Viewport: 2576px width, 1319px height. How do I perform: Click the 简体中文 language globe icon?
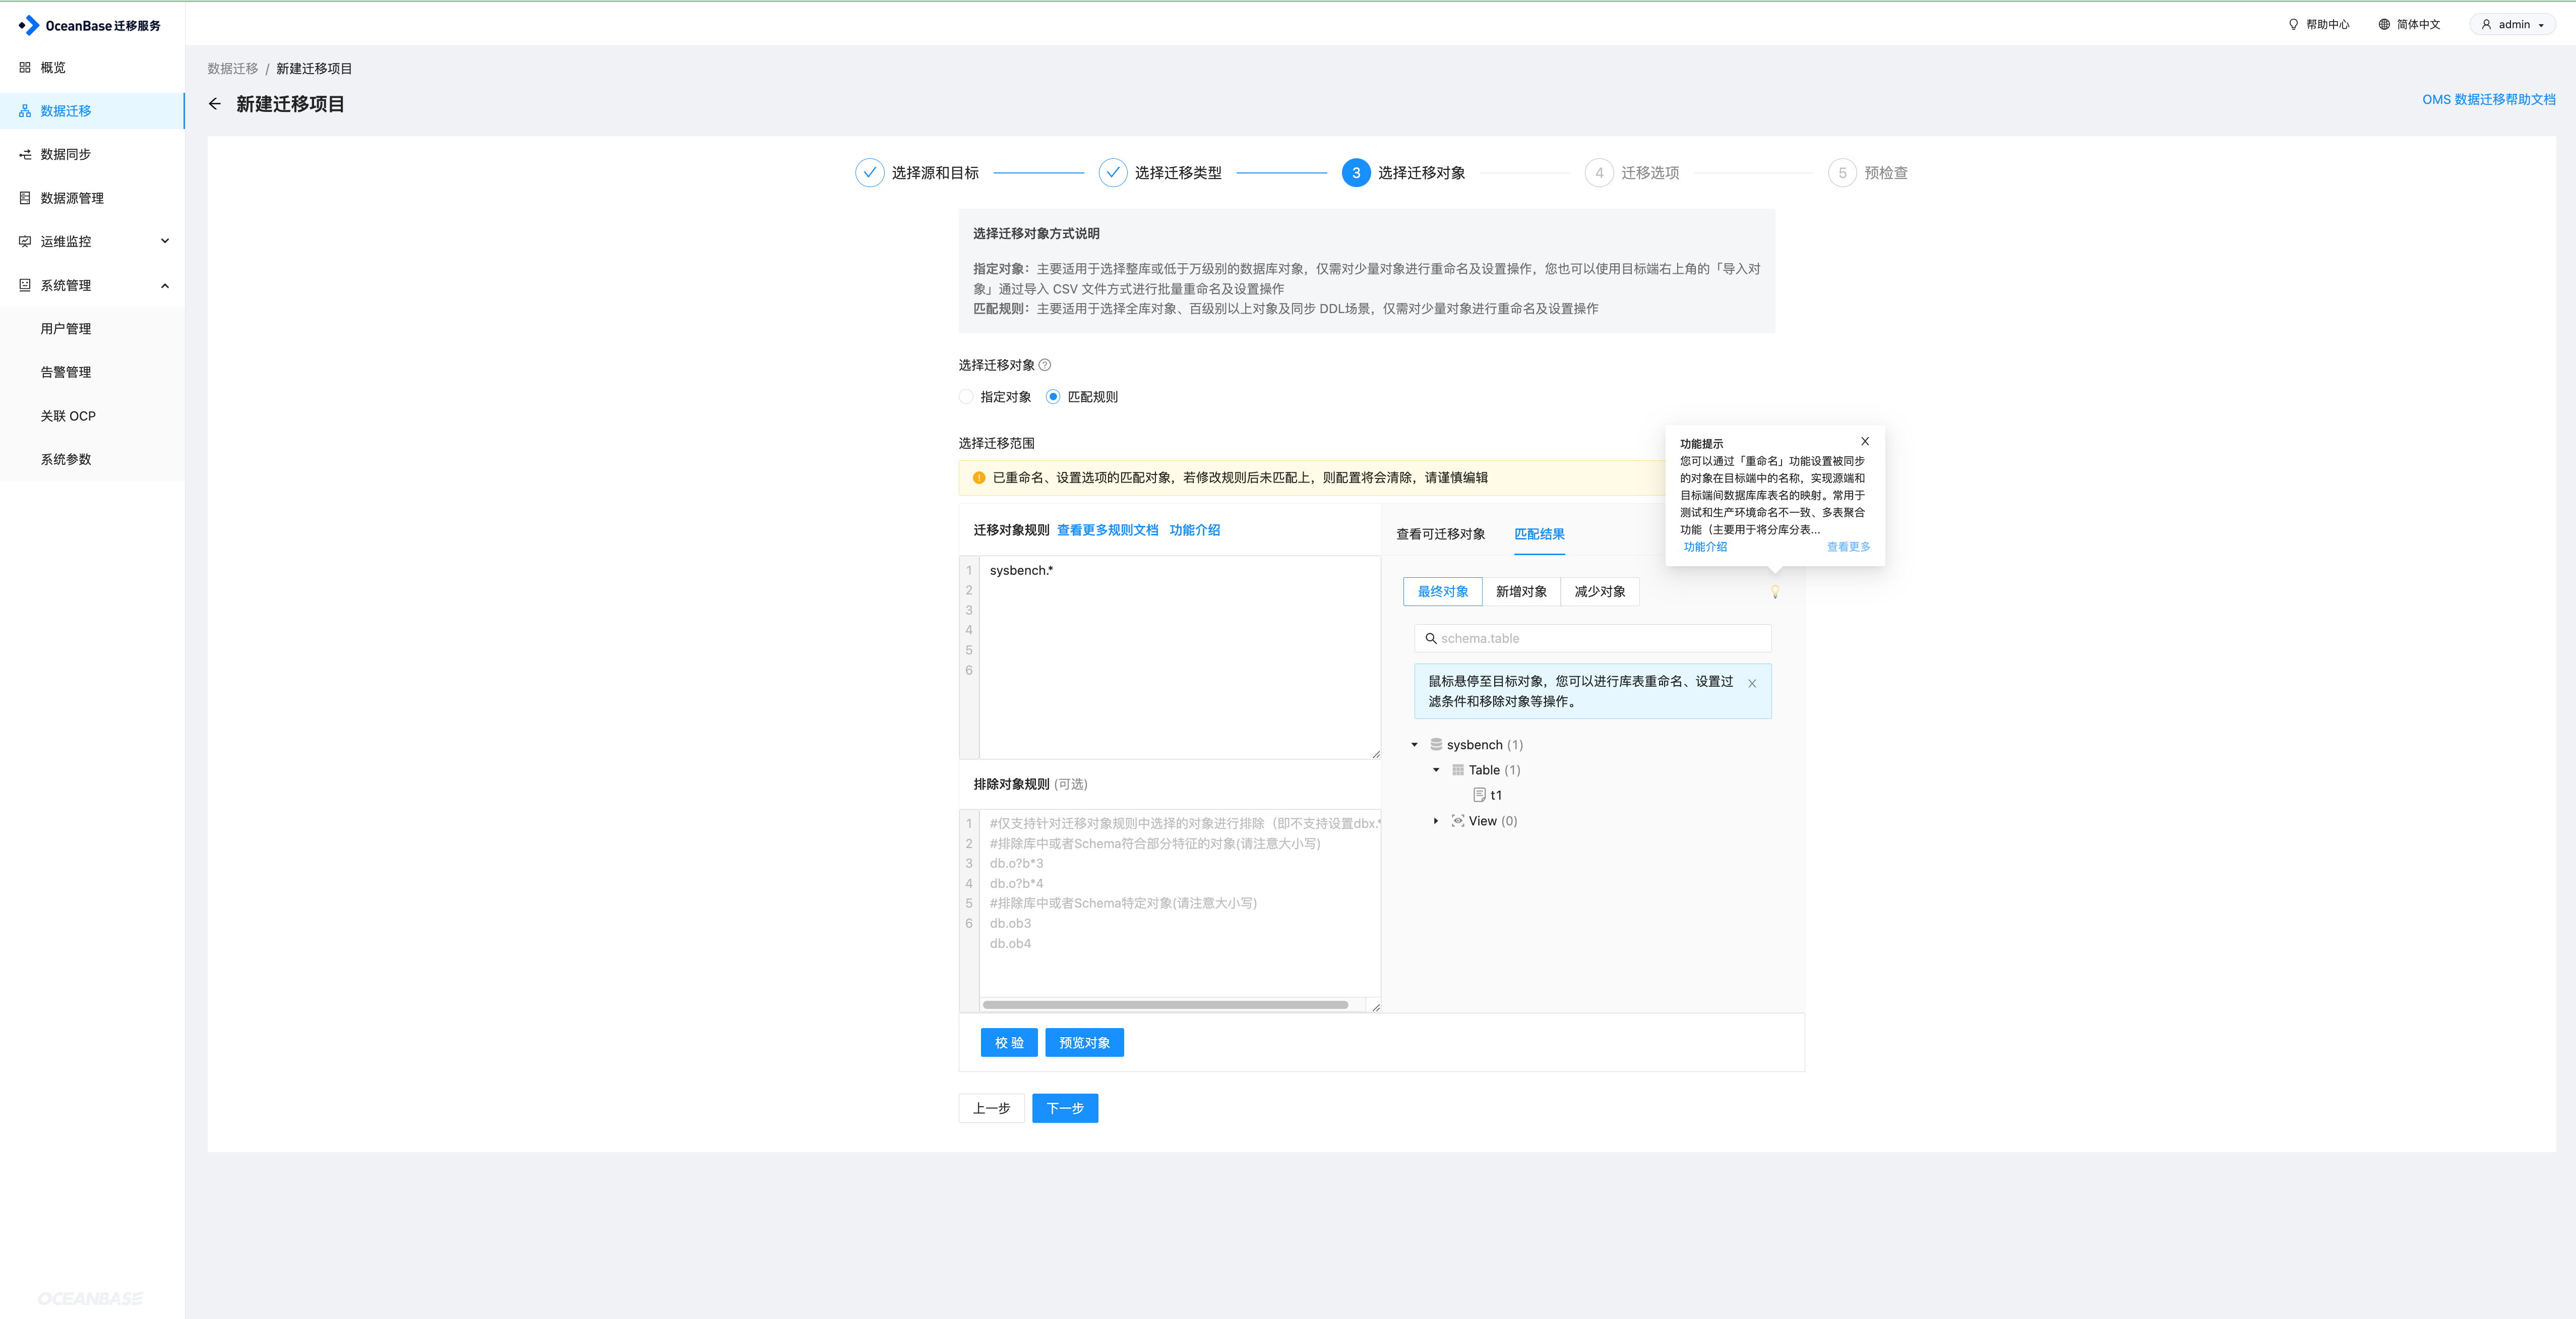click(x=2384, y=24)
